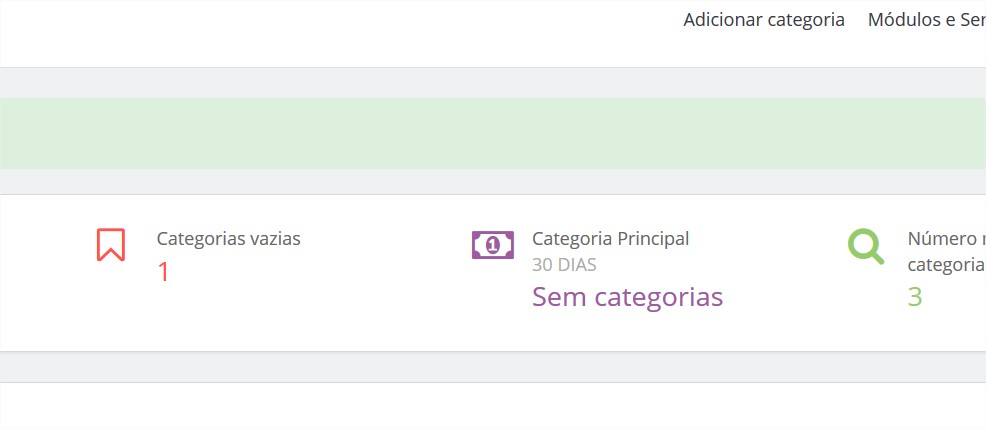Click the red bookmark icon
The image size is (986, 429).
[x=111, y=245]
